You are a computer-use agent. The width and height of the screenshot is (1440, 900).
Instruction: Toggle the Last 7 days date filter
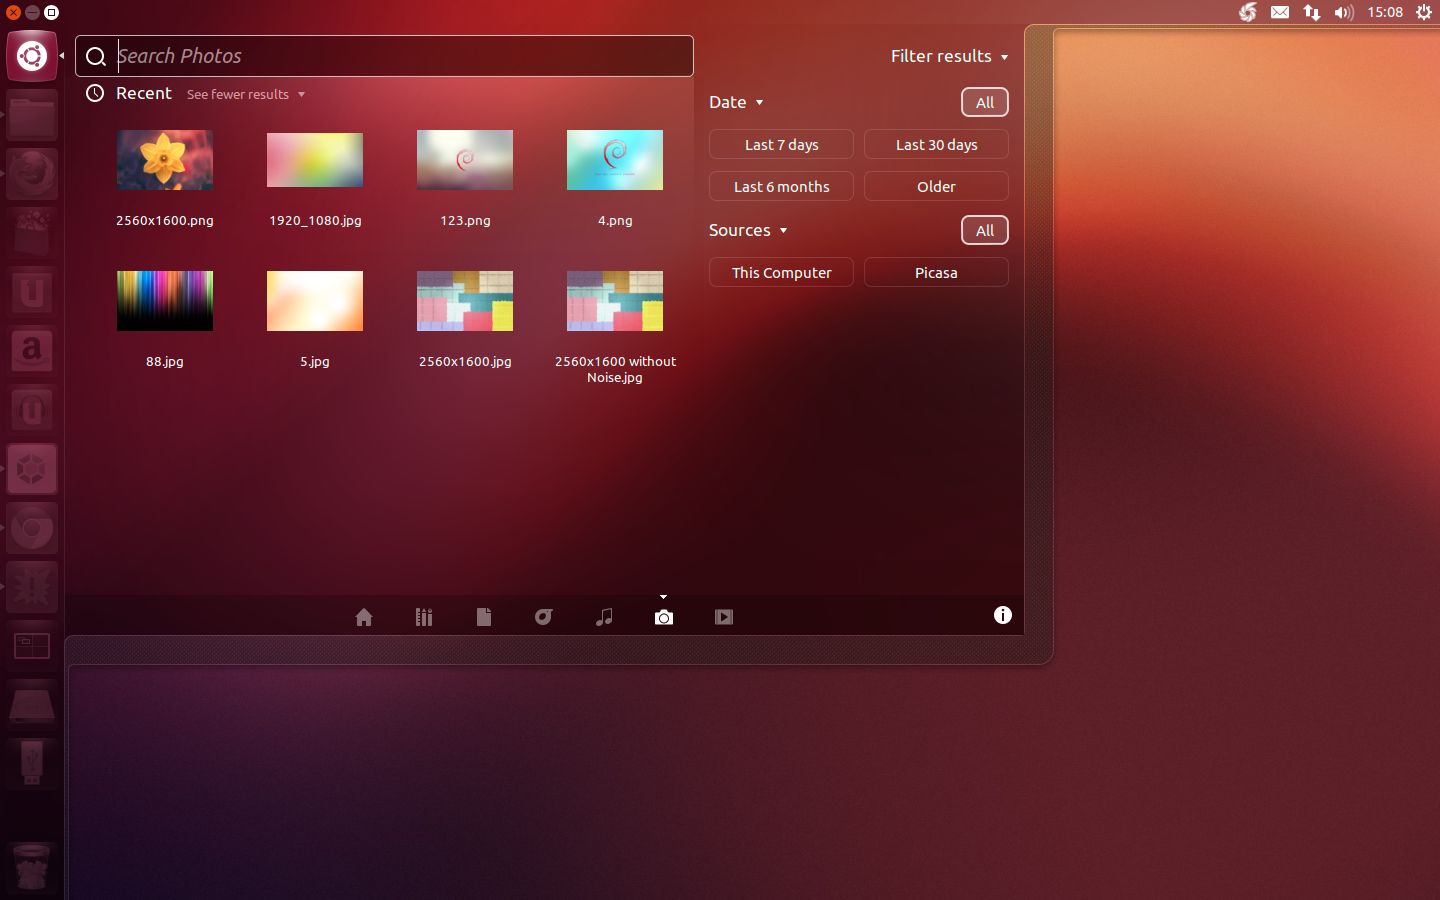pyautogui.click(x=781, y=145)
